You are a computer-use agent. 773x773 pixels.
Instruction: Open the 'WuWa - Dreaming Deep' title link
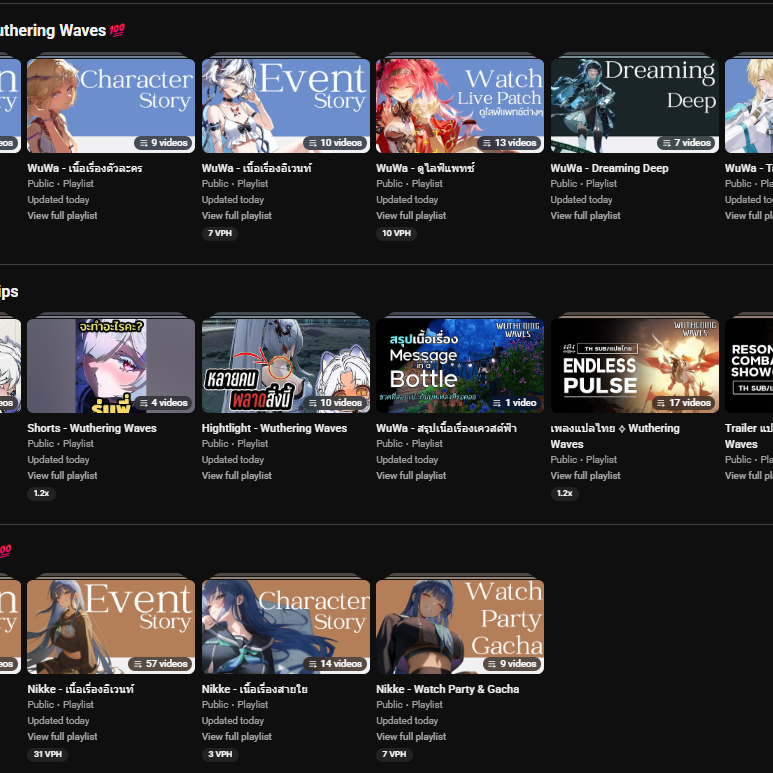tap(609, 168)
